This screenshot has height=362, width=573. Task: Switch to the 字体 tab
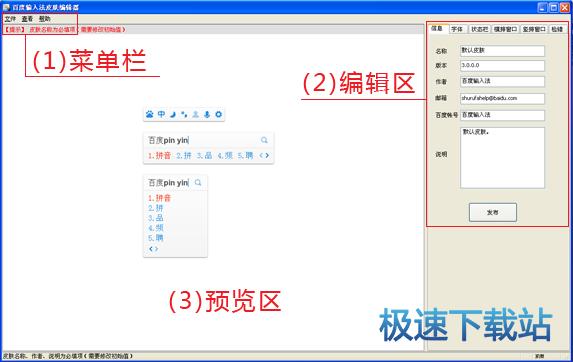(457, 29)
